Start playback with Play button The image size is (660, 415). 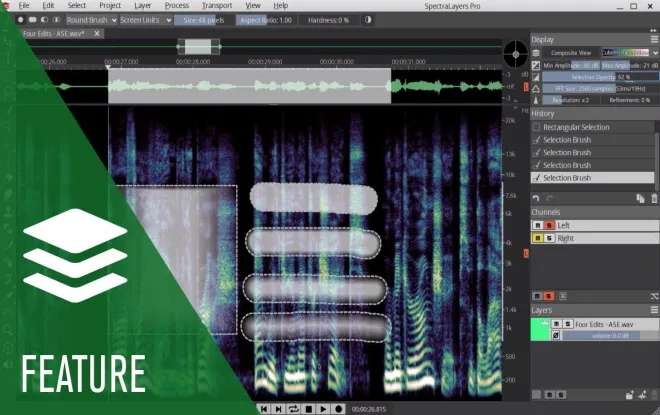click(x=323, y=409)
